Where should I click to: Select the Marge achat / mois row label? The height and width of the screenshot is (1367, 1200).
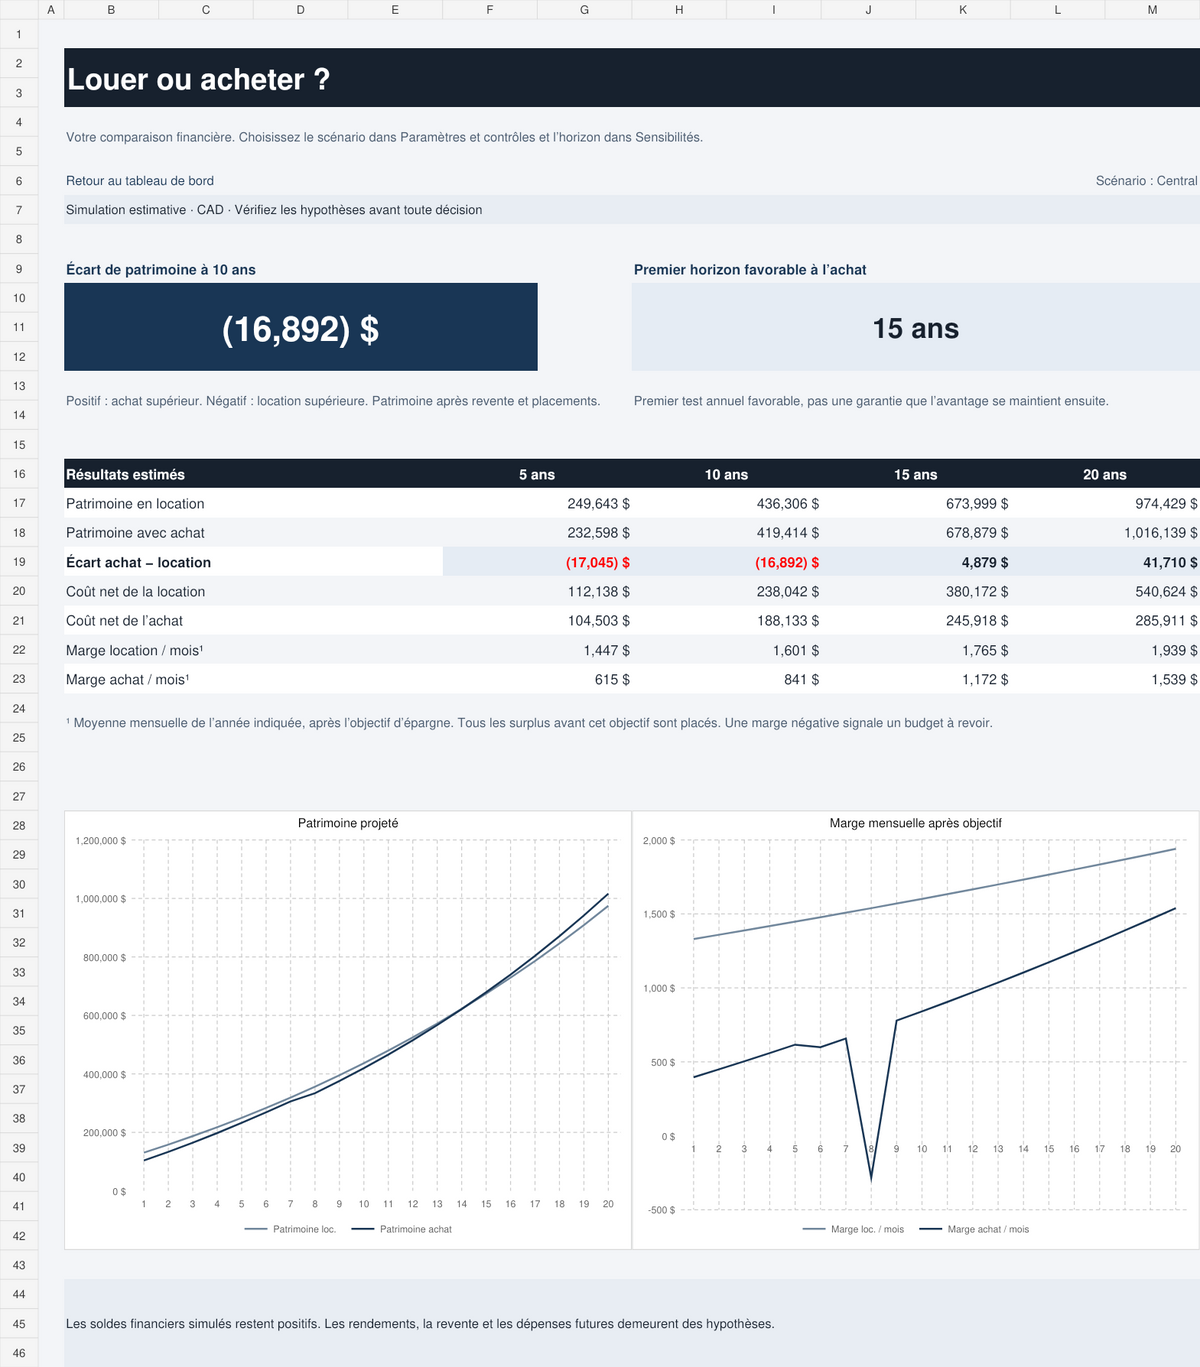point(127,679)
